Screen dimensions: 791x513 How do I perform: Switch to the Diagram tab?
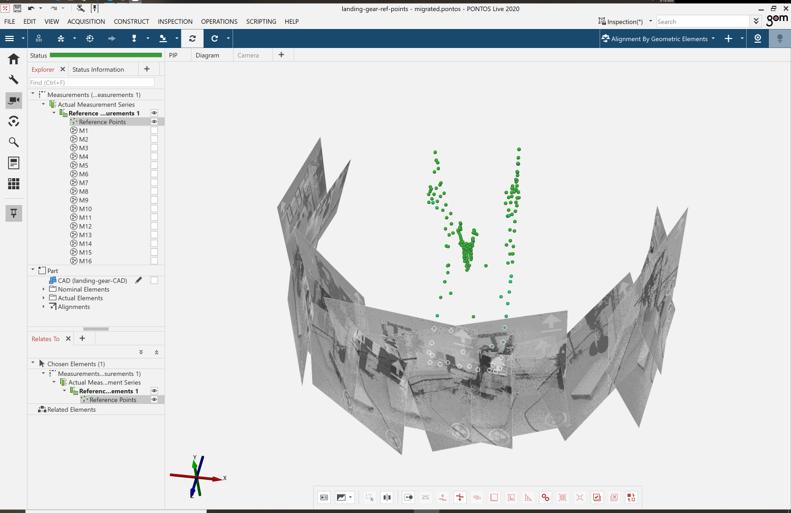tap(207, 55)
